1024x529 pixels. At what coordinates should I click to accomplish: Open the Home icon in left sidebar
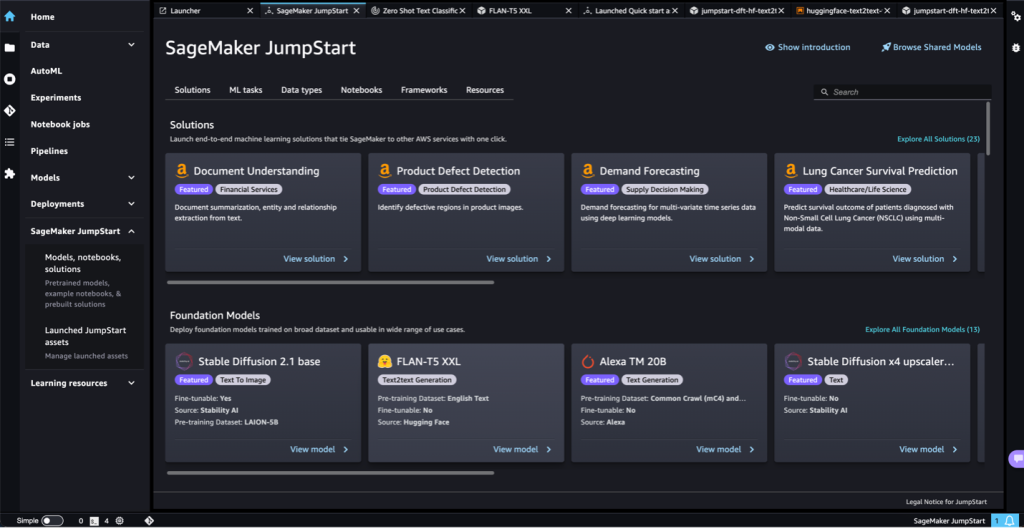(10, 16)
